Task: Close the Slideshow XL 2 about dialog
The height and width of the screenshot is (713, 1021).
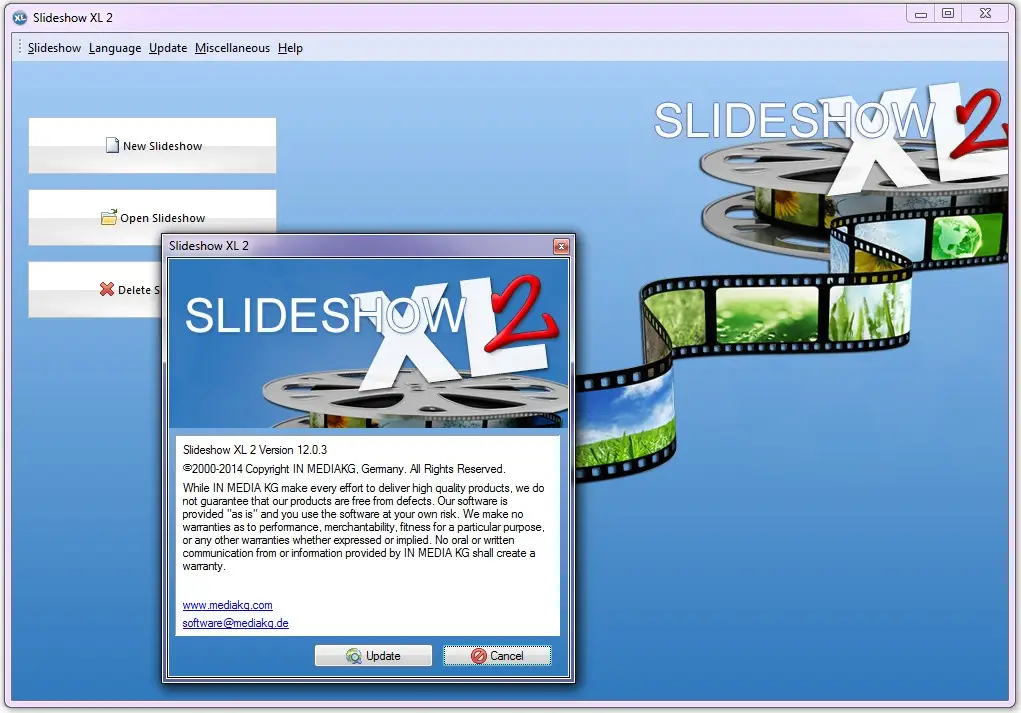Action: click(561, 246)
